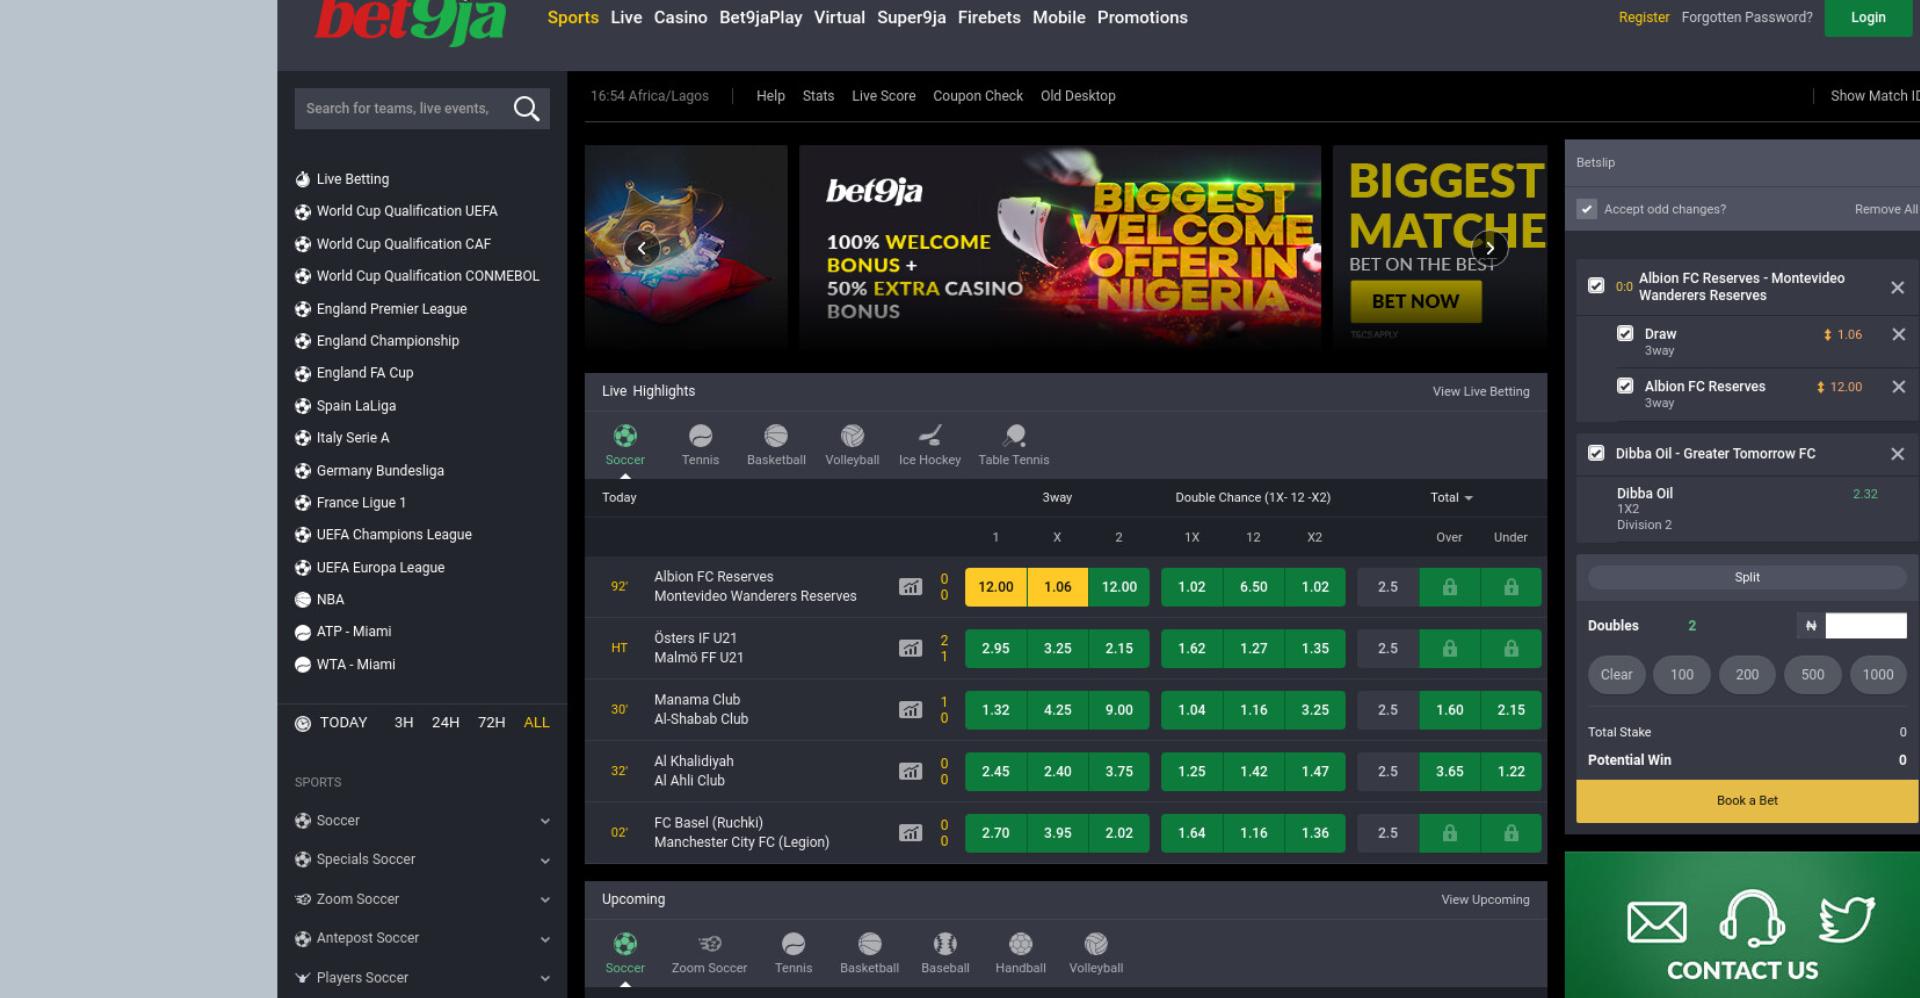Select Handball icon in Upcoming

(1020, 944)
